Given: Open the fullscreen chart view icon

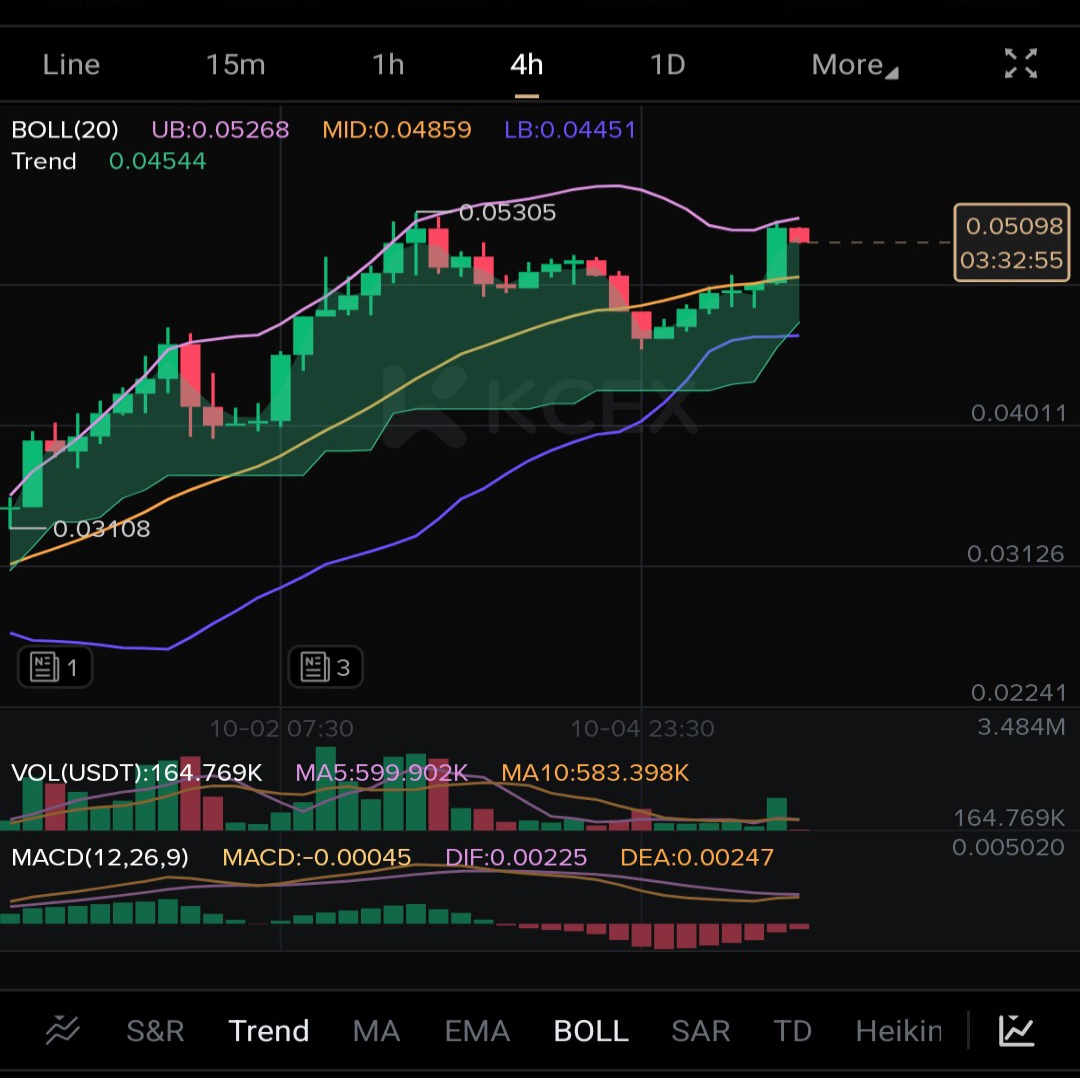Looking at the screenshot, I should (1021, 64).
